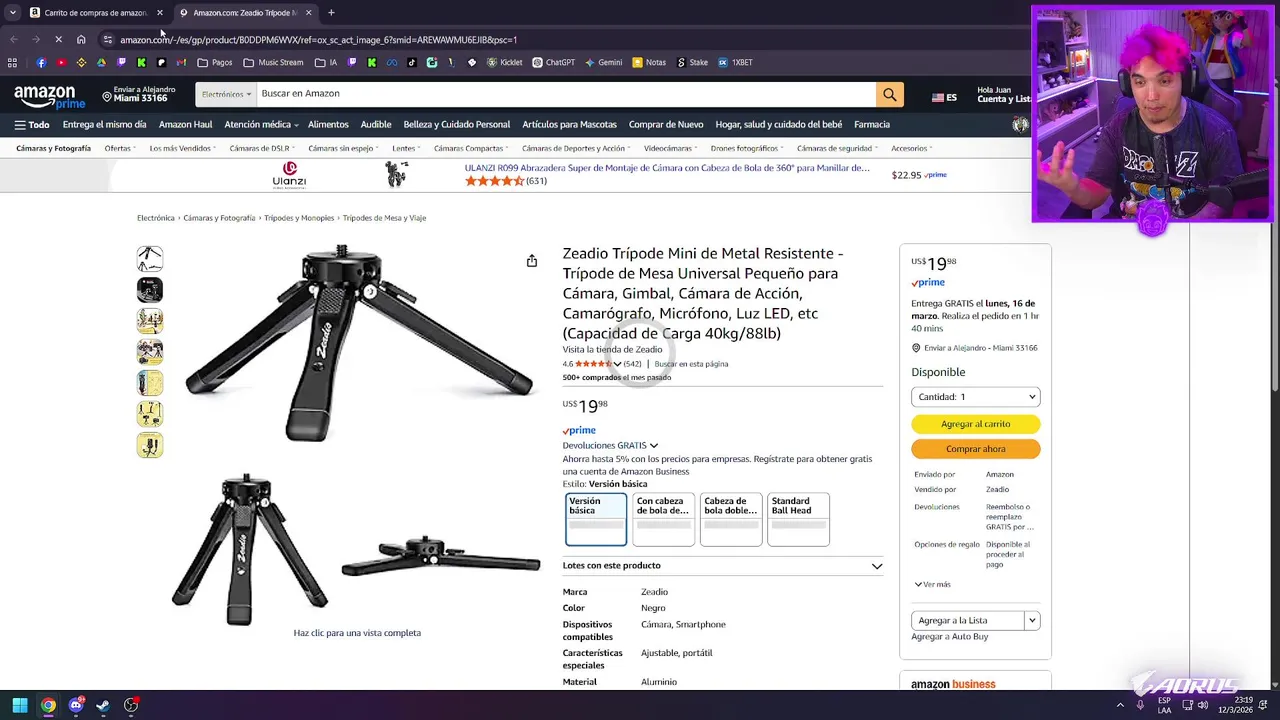This screenshot has width=1280, height=720.
Task: Open the Pagos bookmarks folder
Action: [x=214, y=62]
